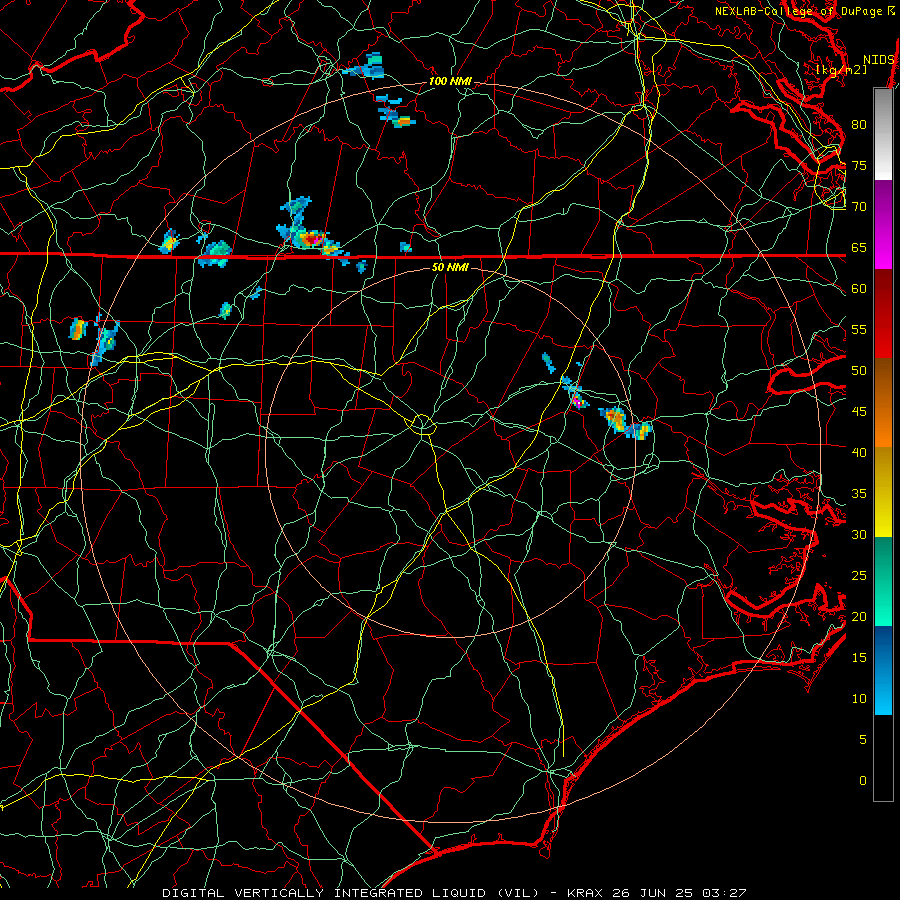Click the legend scale value 60
900x900 pixels.
859,289
